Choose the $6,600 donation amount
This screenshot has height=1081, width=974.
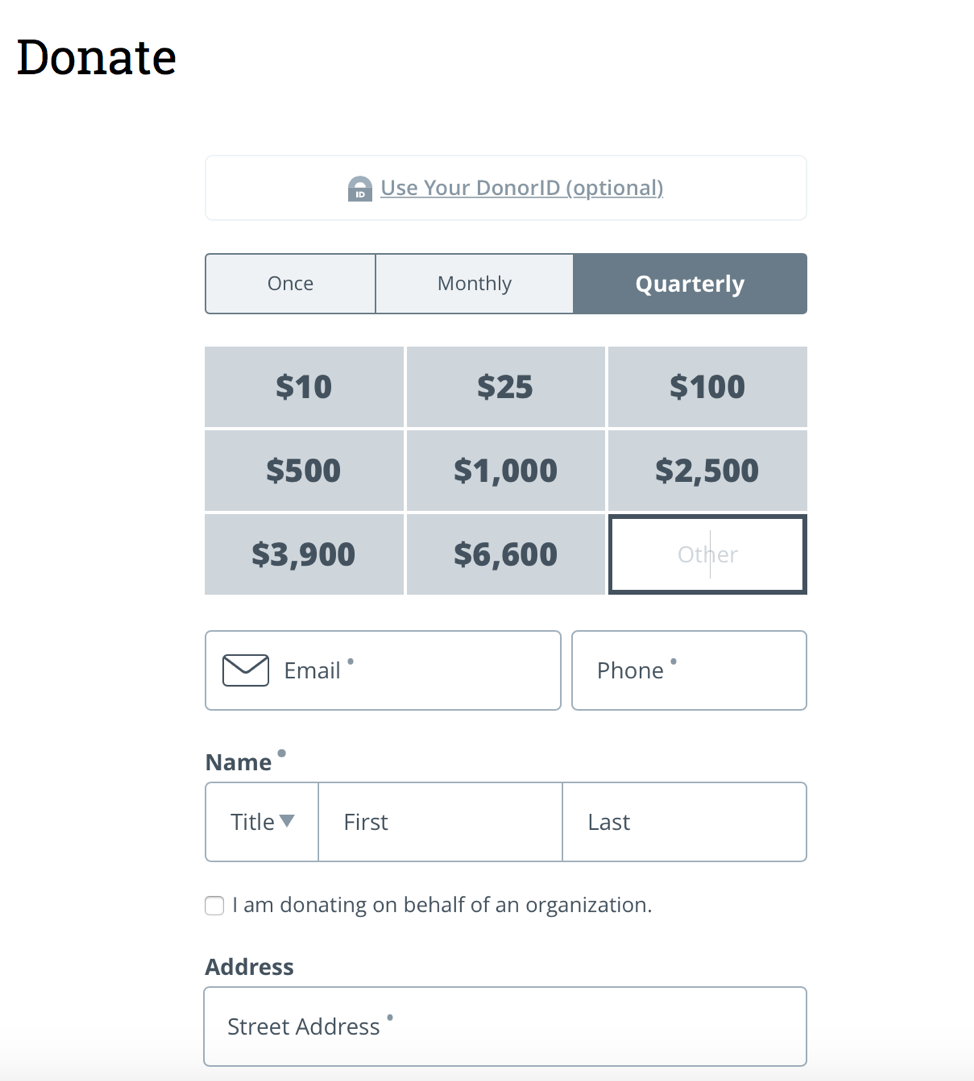(505, 554)
